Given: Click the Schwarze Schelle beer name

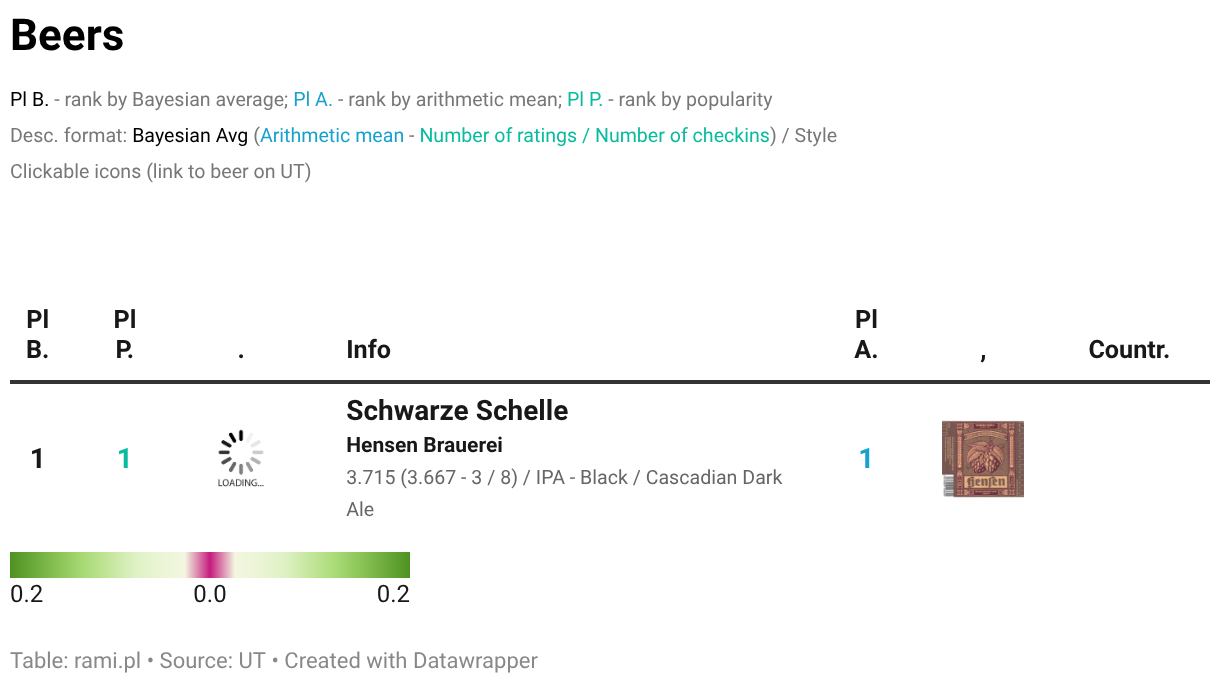Looking at the screenshot, I should [457, 411].
